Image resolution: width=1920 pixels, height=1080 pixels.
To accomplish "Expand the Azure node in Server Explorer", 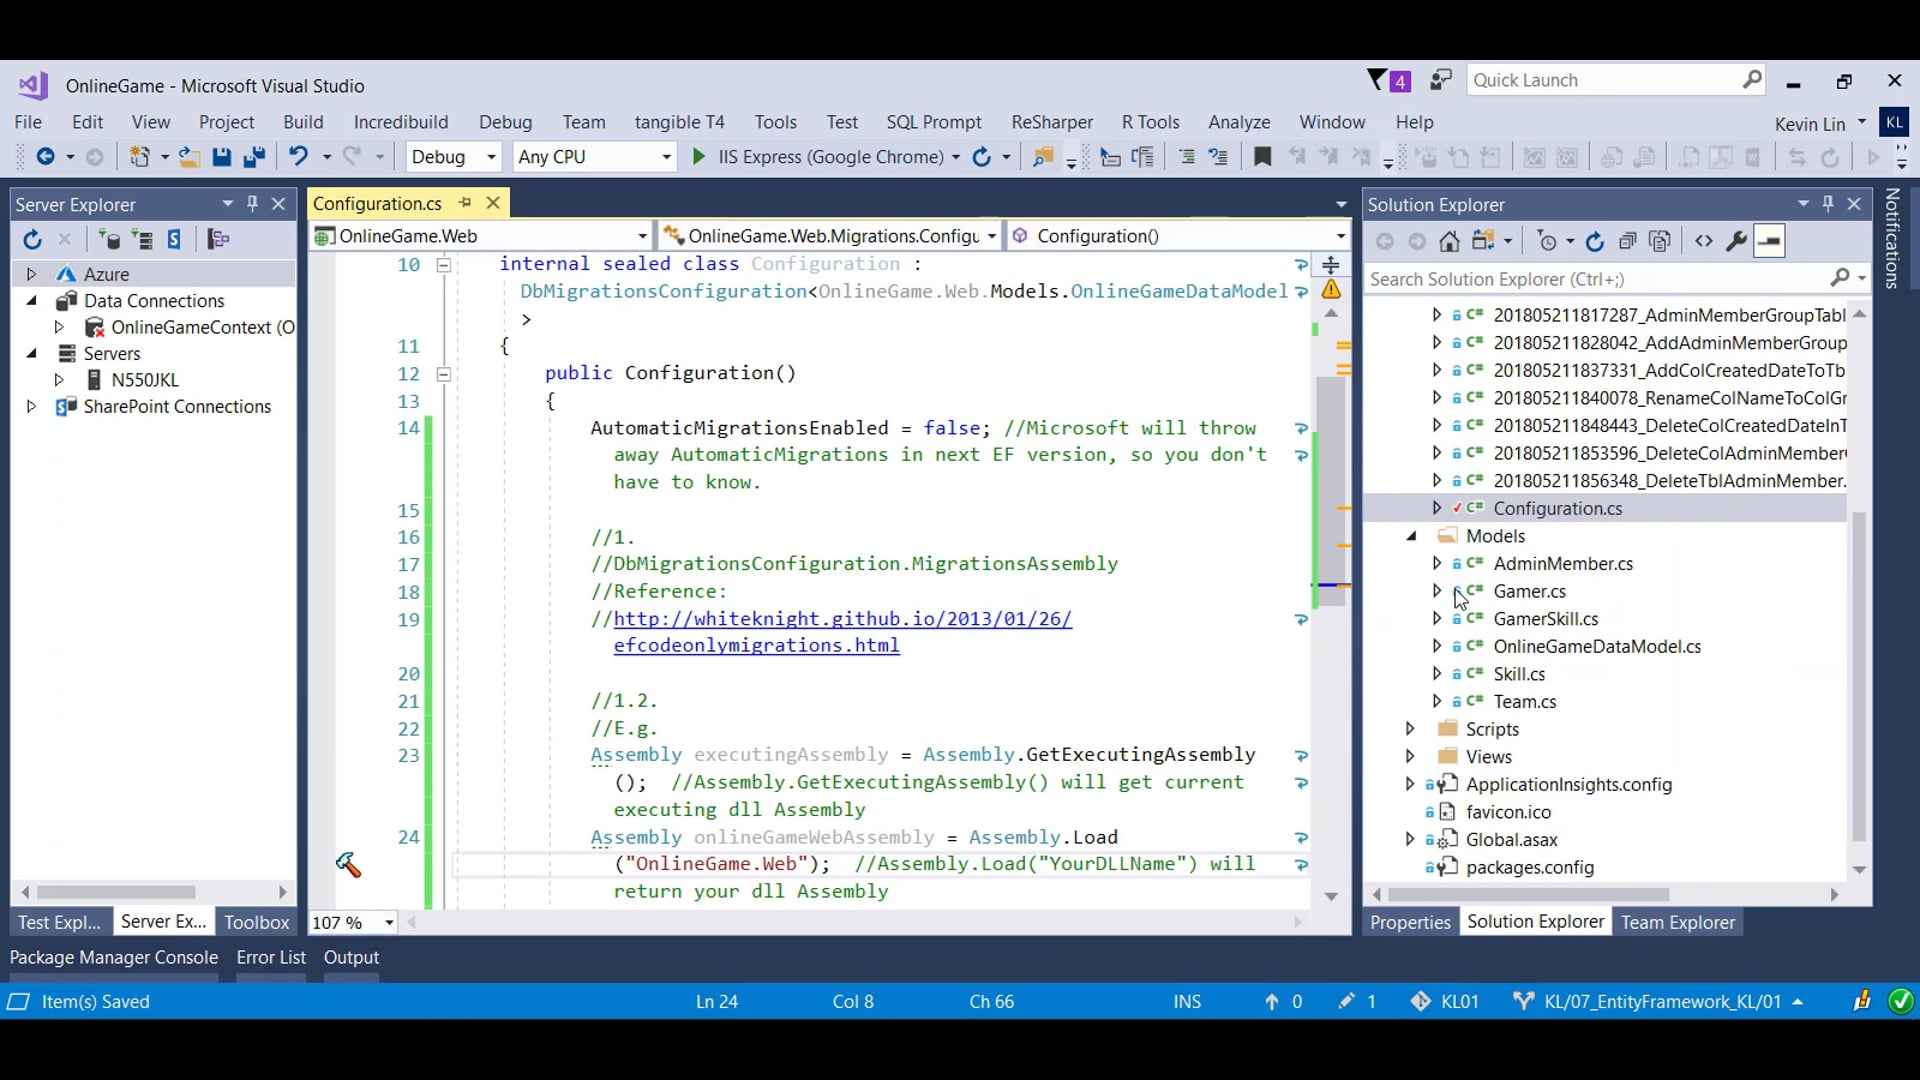I will (31, 274).
